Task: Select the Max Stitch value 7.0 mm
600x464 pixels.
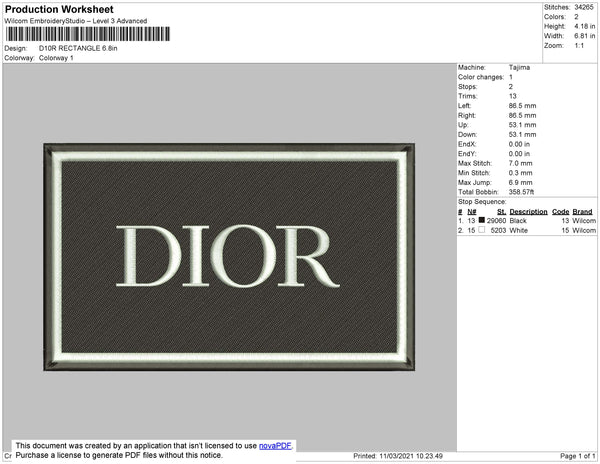Action: coord(520,163)
